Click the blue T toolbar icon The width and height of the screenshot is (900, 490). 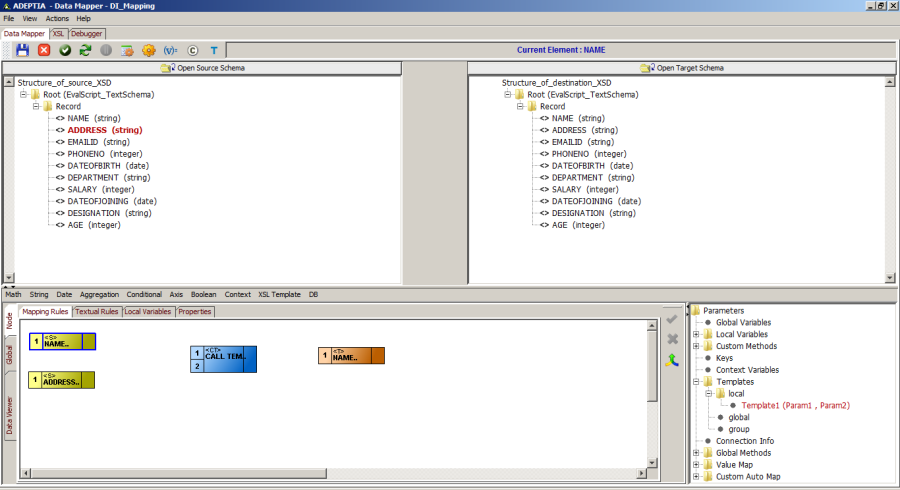(213, 50)
